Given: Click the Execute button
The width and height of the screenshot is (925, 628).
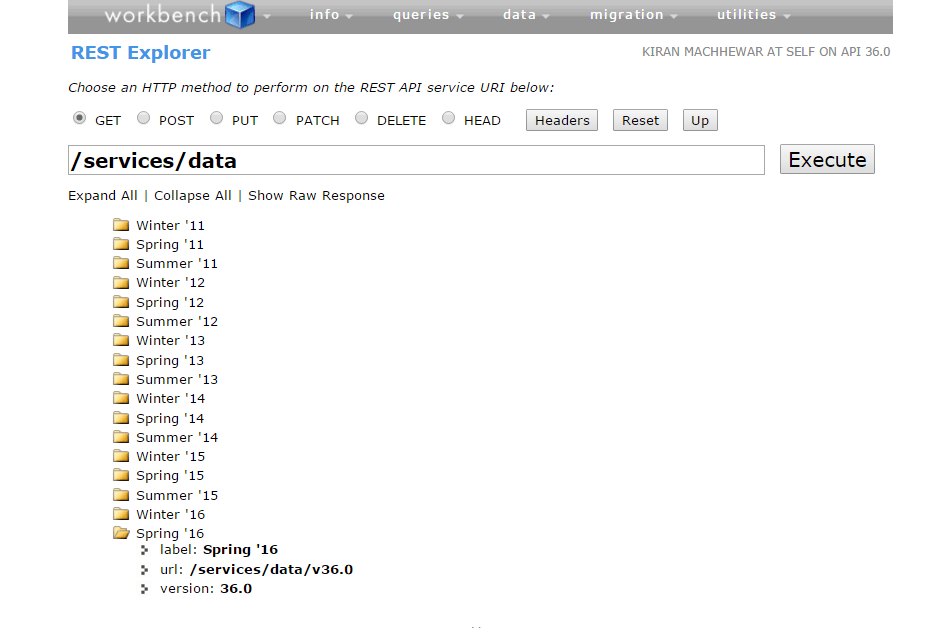Looking at the screenshot, I should pos(826,158).
